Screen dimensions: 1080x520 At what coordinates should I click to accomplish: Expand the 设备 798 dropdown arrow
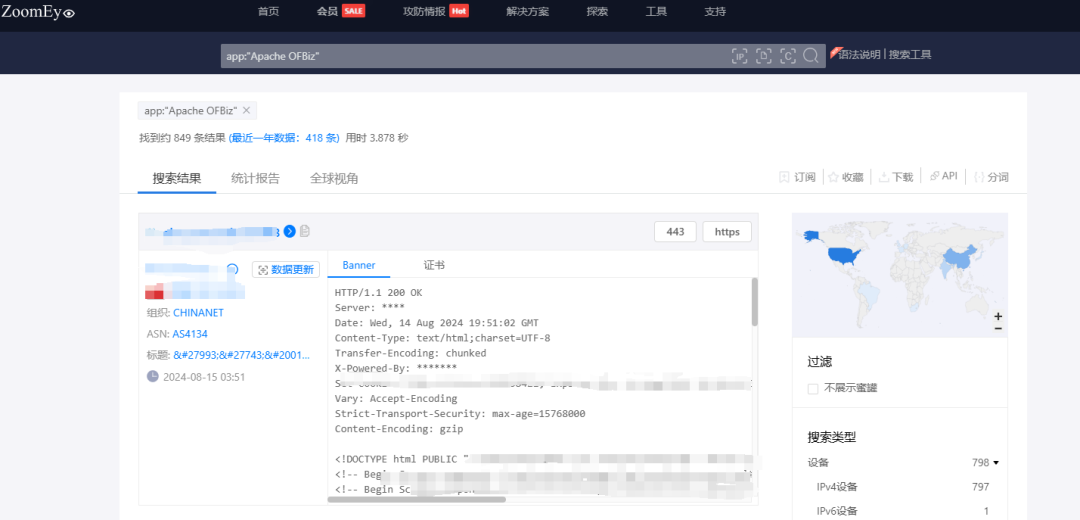(996, 463)
